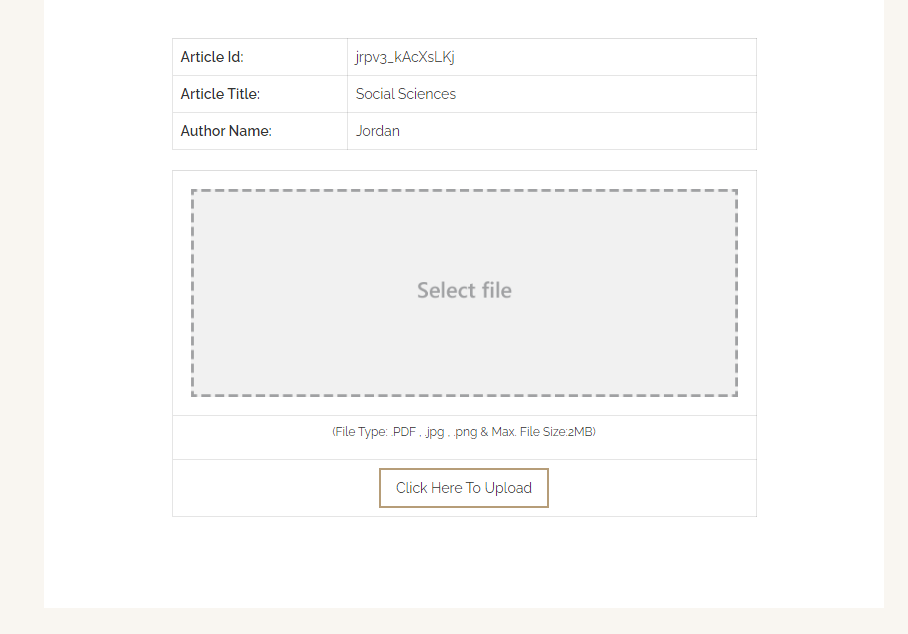This screenshot has height=634, width=908.
Task: Click the Max. File Size:2MB text
Action: click(x=543, y=432)
